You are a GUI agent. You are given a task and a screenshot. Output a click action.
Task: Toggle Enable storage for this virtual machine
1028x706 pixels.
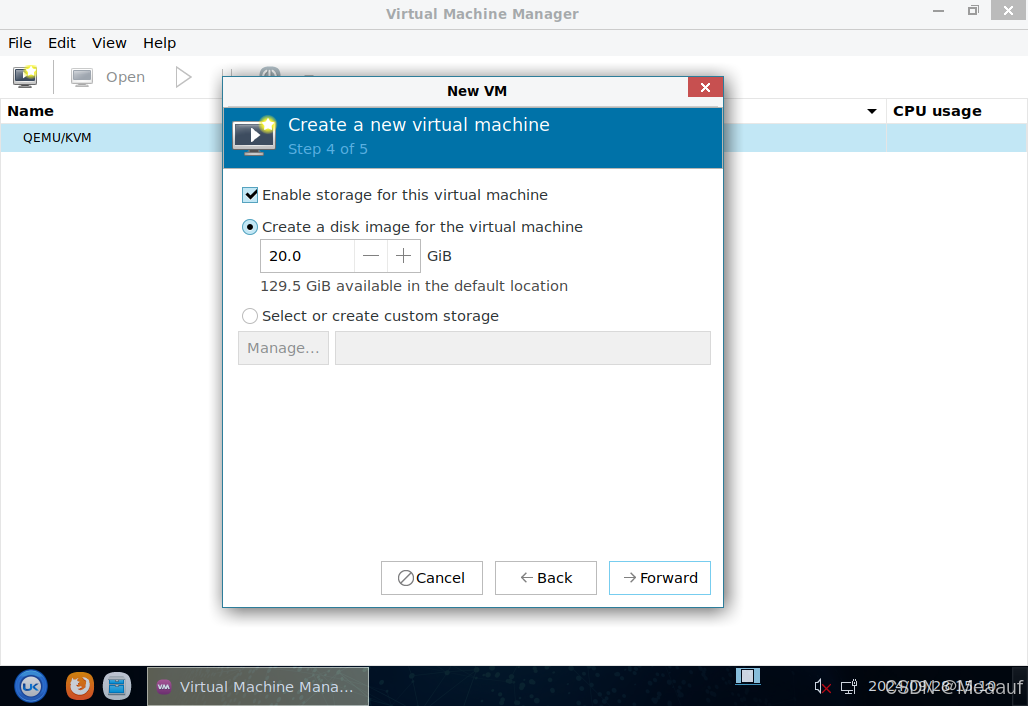click(250, 195)
